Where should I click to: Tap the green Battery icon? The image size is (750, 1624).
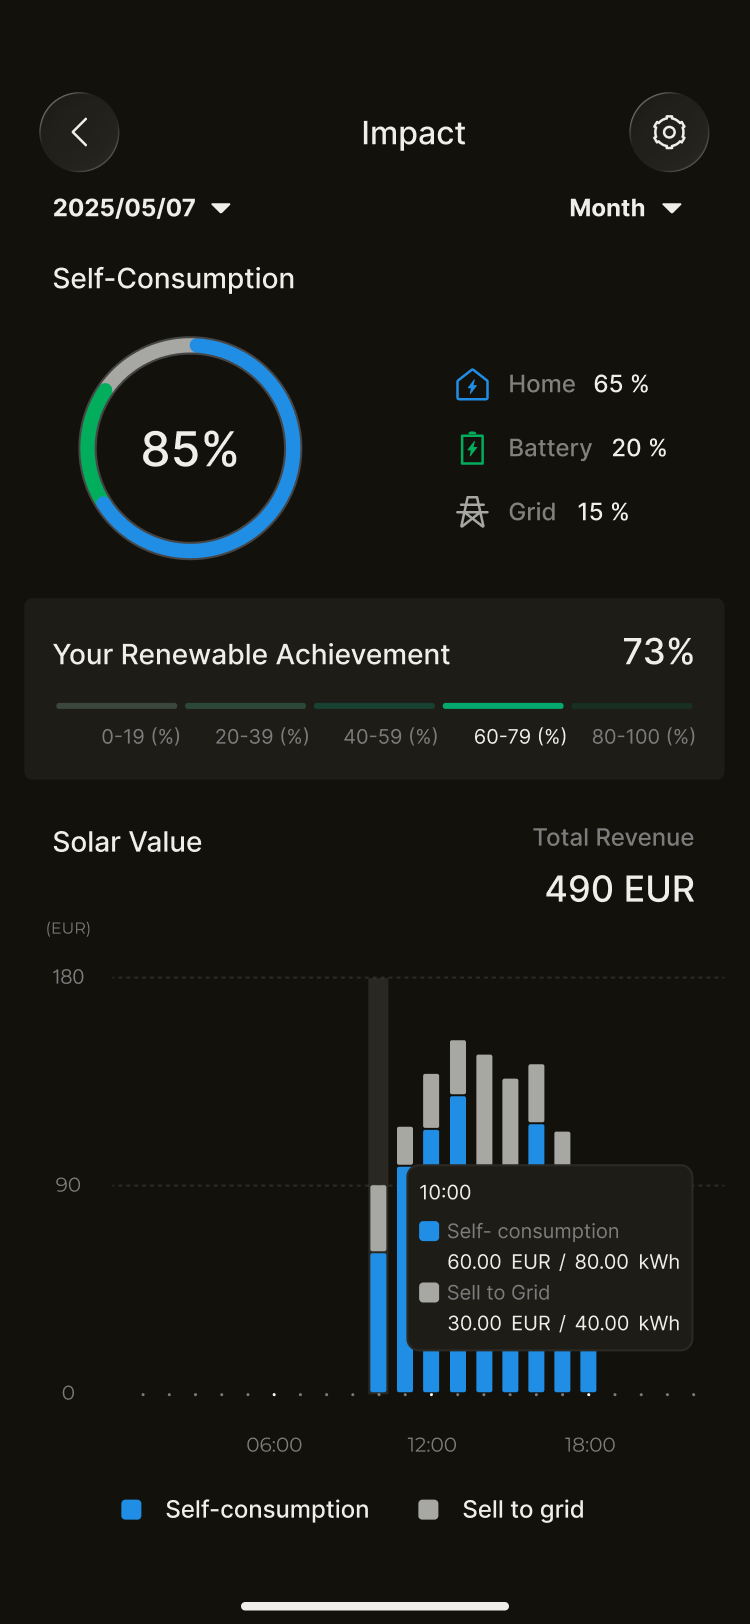tap(472, 449)
